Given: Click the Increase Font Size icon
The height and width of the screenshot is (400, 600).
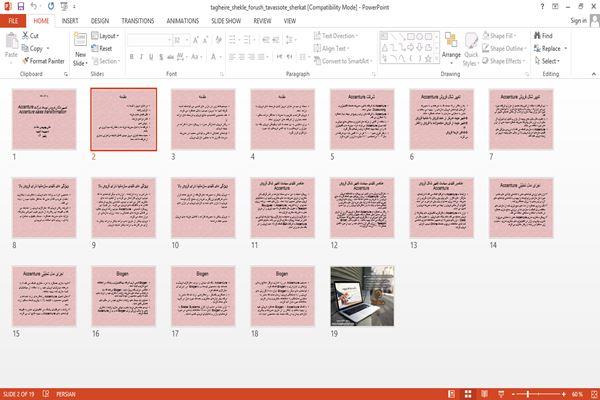Looking at the screenshot, I should [196, 40].
